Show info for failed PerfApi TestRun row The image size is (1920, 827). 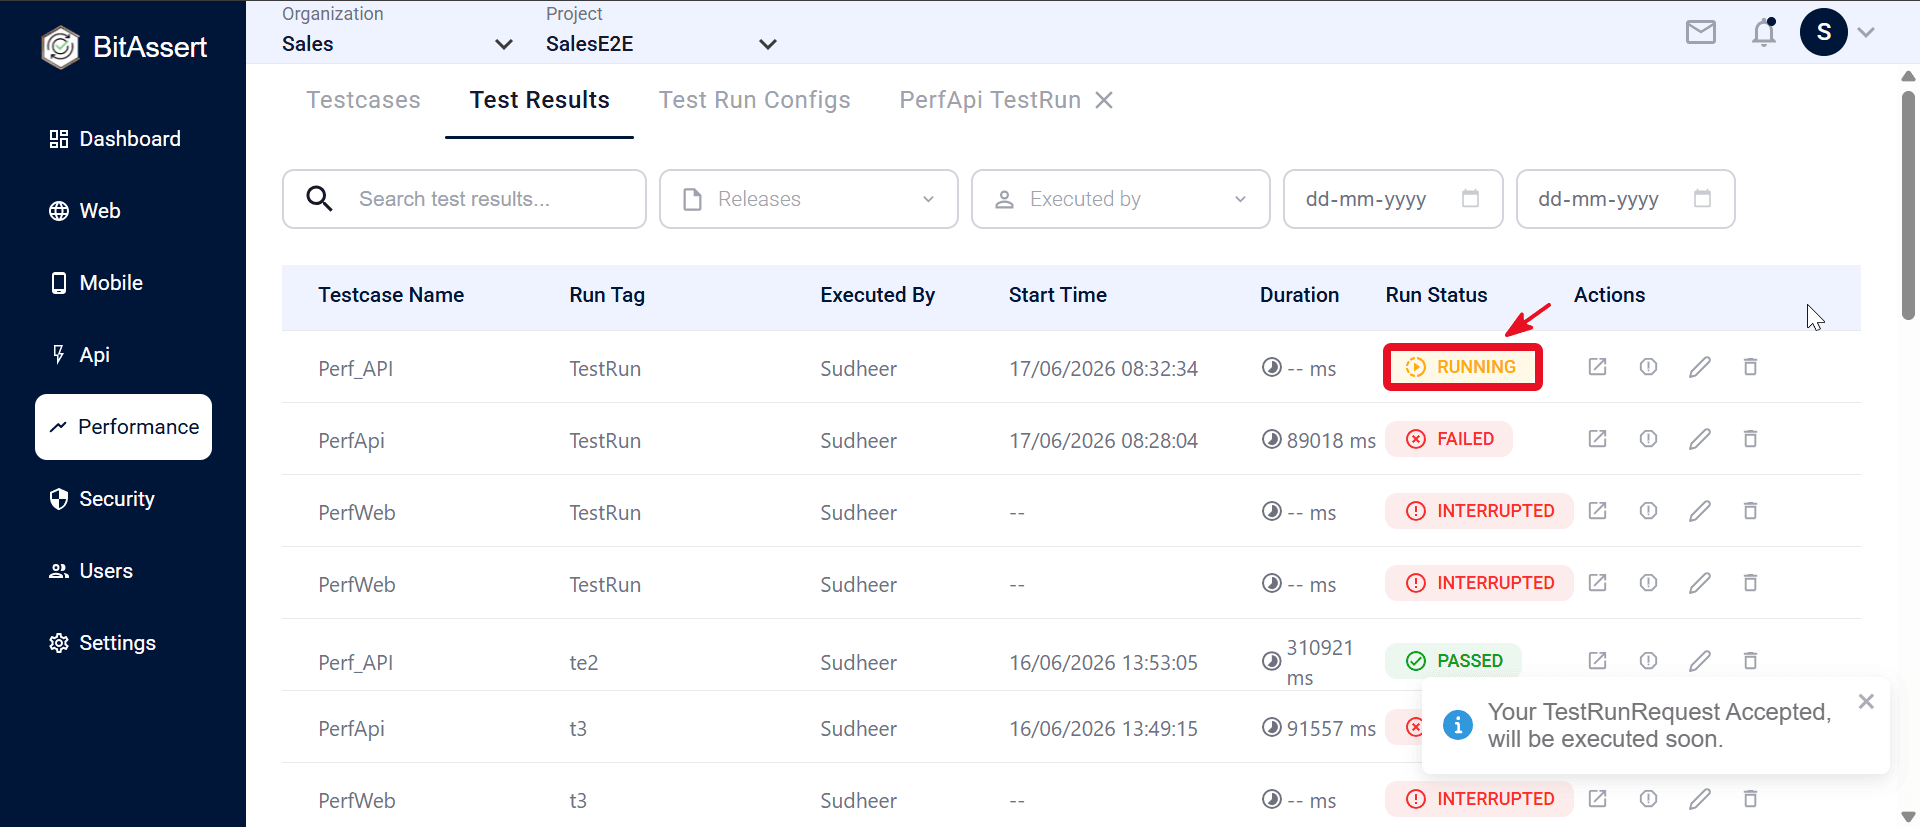tap(1648, 439)
